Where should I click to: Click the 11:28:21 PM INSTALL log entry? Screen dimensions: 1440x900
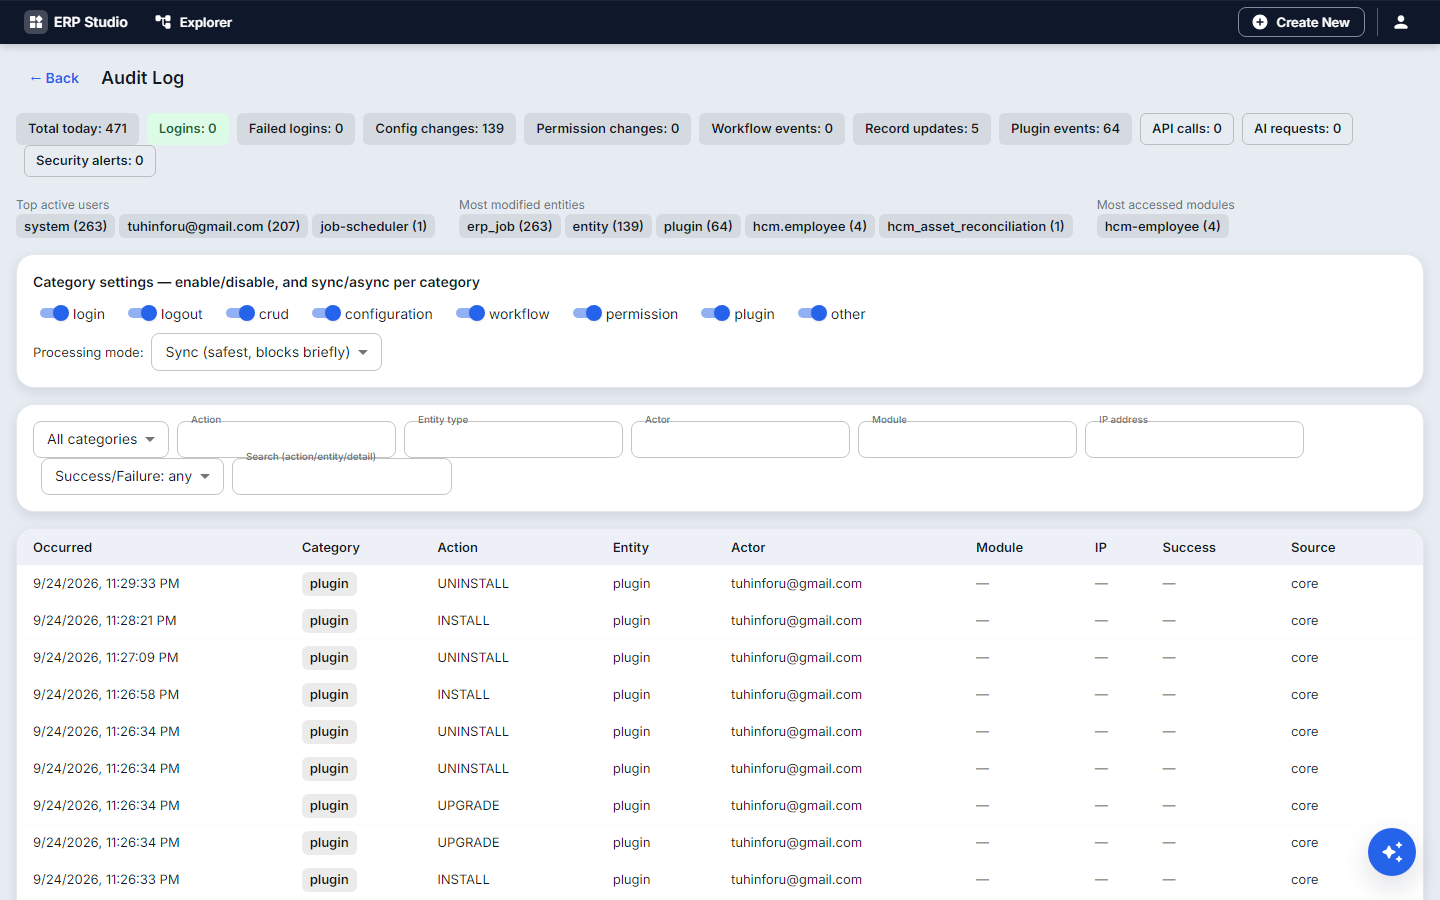tap(720, 621)
